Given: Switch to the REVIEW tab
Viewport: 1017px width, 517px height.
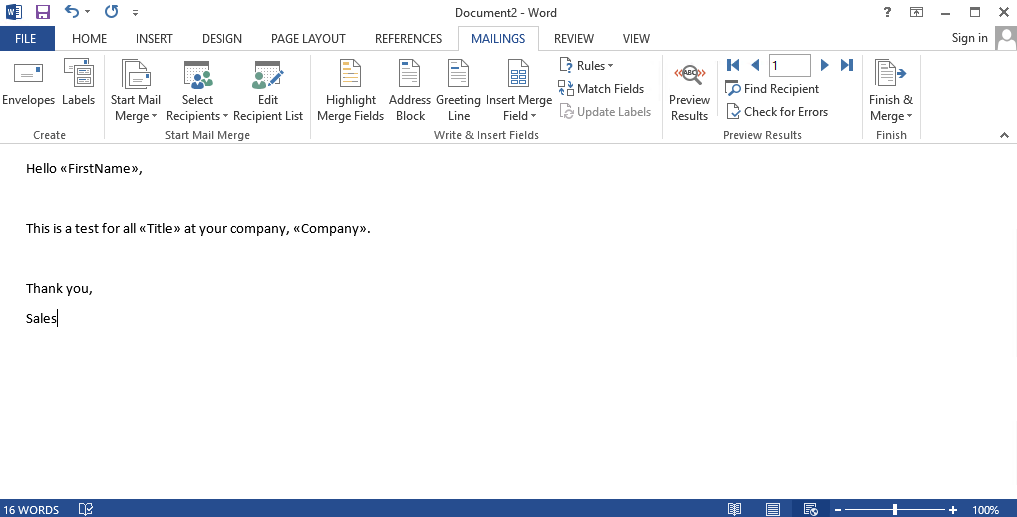Looking at the screenshot, I should (x=574, y=38).
